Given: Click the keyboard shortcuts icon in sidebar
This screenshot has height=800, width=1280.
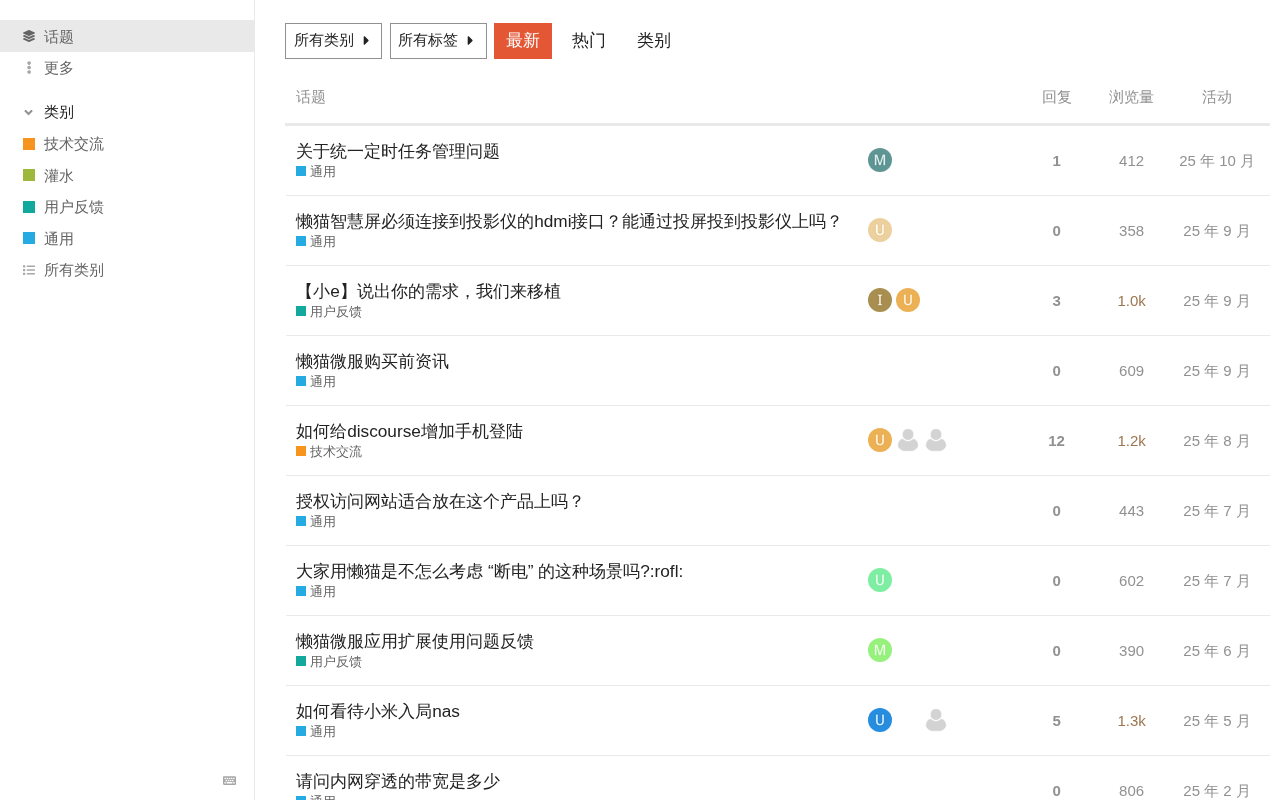Looking at the screenshot, I should click(229, 781).
